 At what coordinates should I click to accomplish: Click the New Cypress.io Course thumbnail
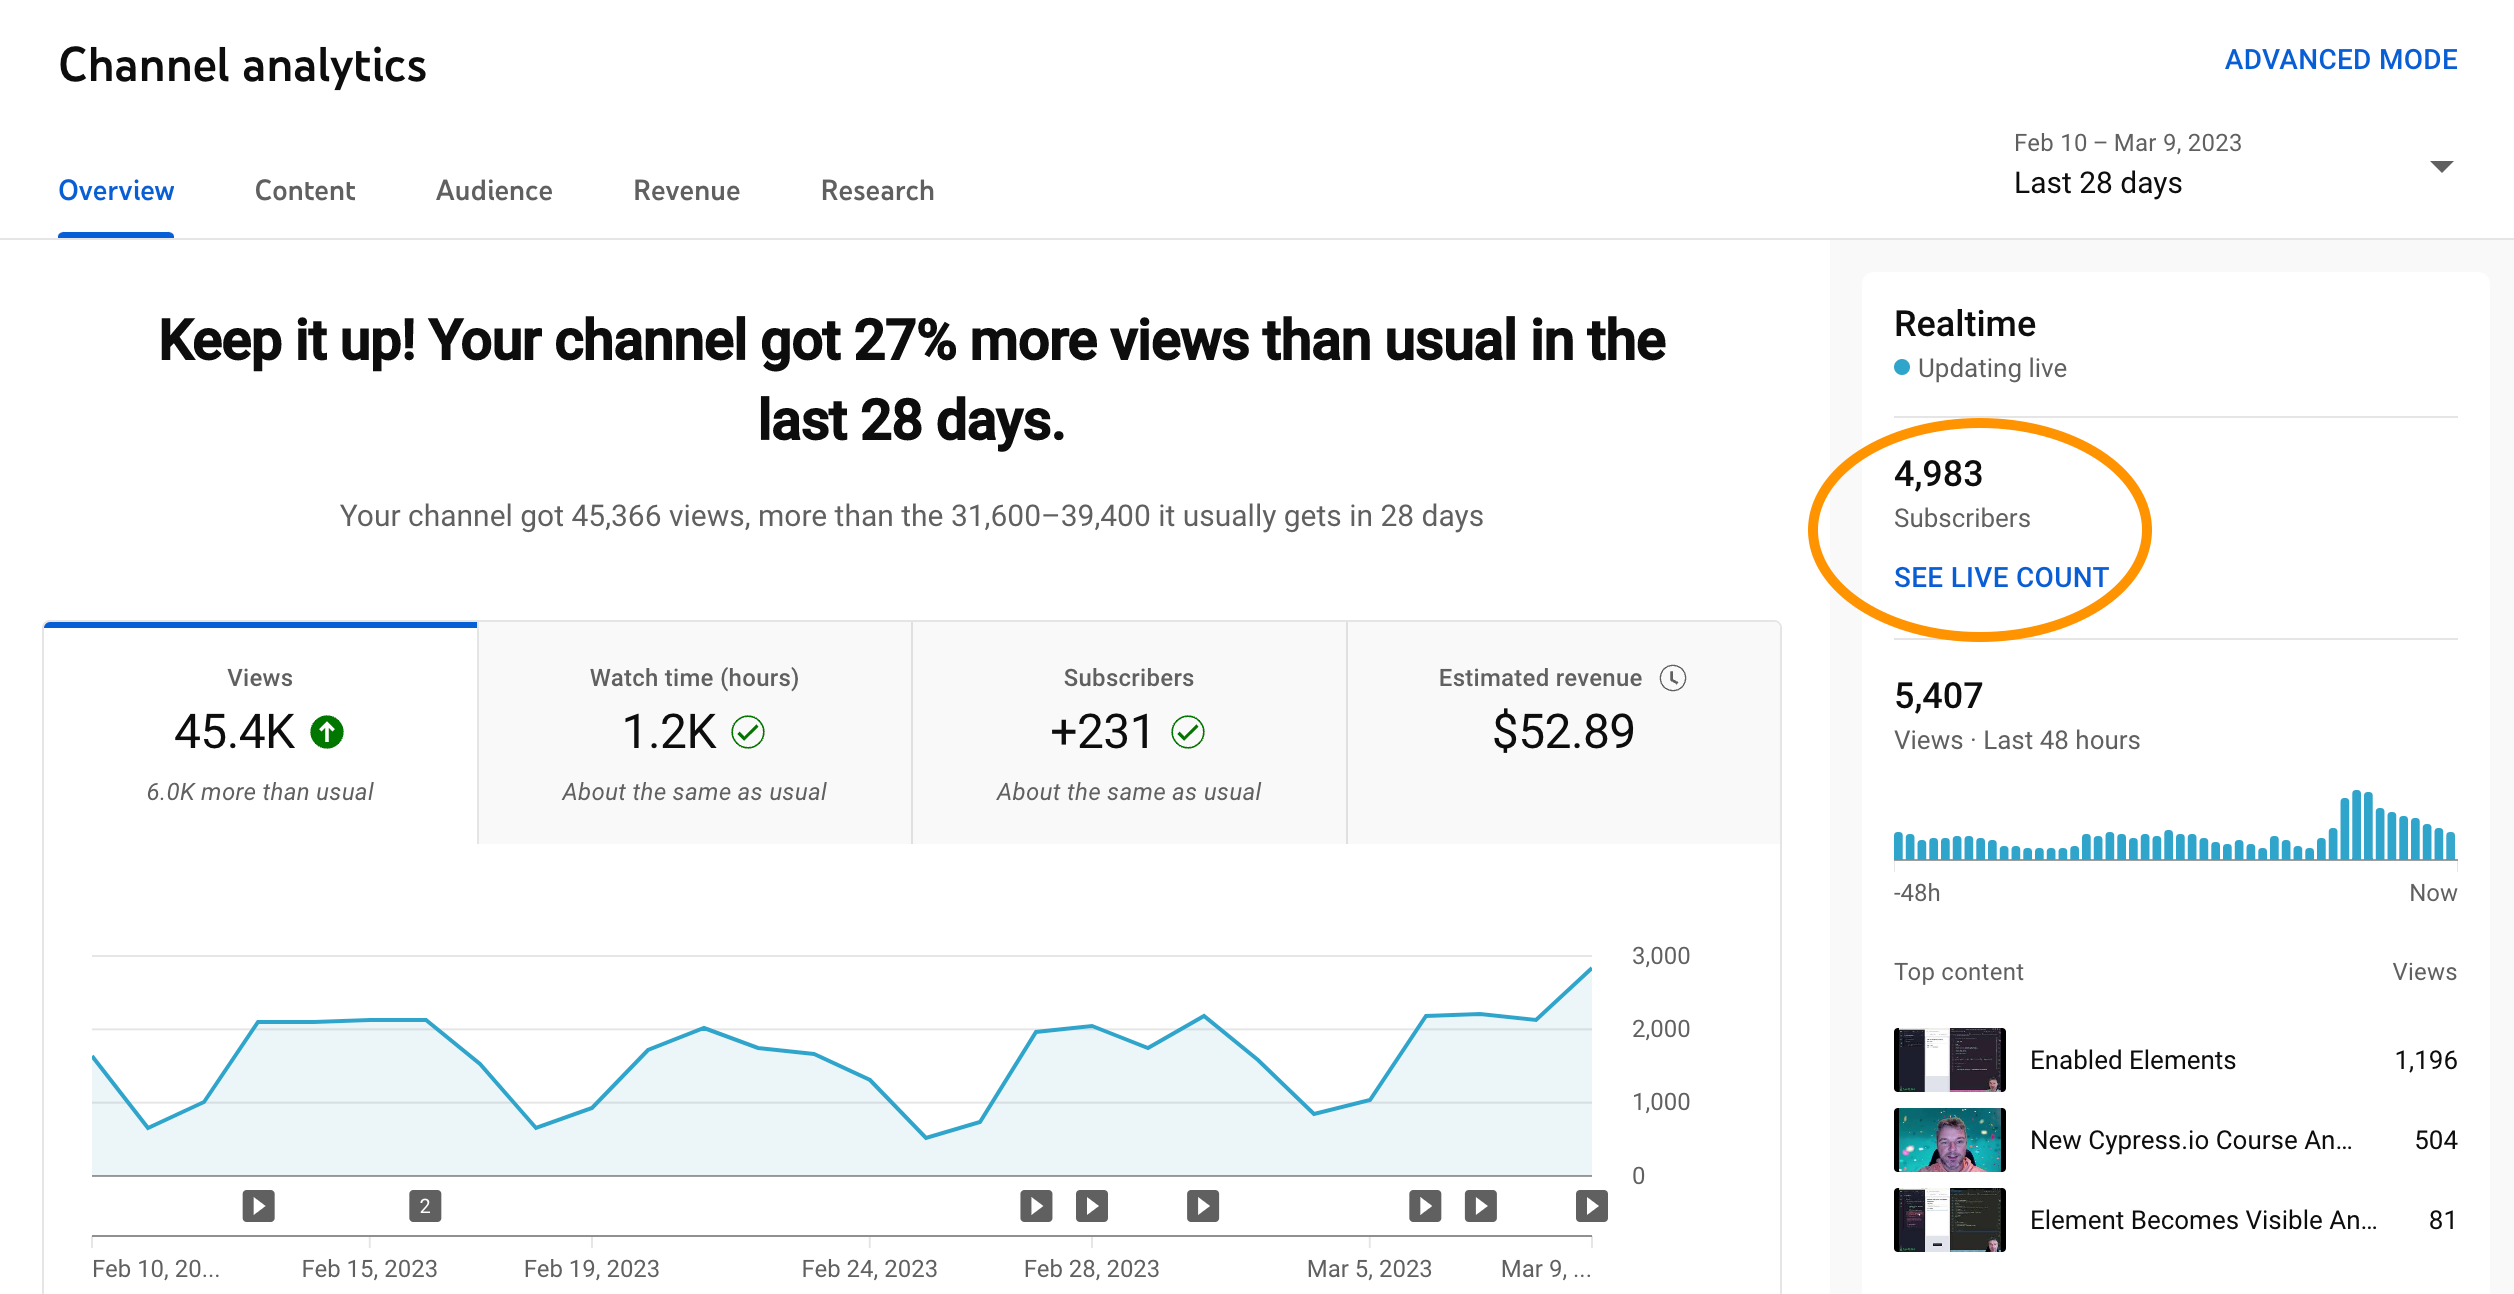pyautogui.click(x=1949, y=1140)
